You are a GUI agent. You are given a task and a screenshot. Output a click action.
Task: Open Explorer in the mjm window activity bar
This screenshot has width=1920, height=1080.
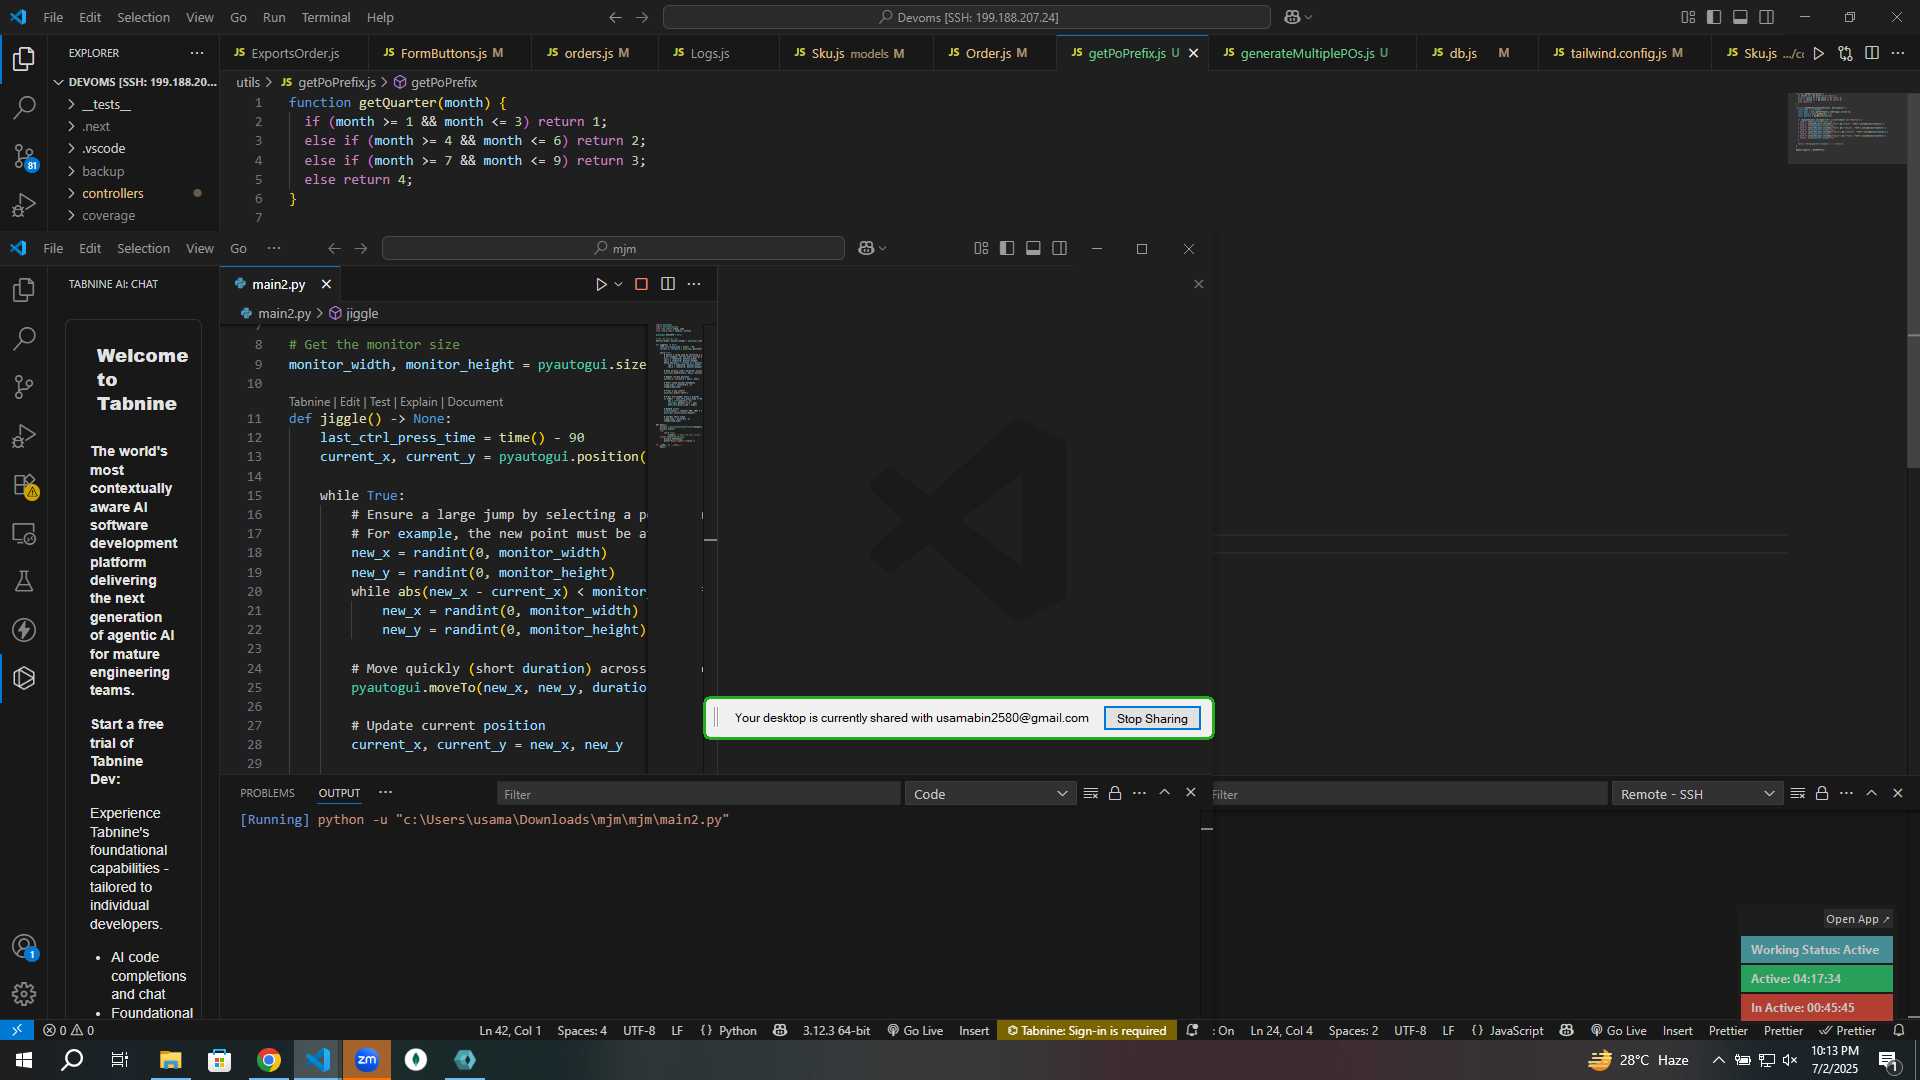tap(24, 290)
